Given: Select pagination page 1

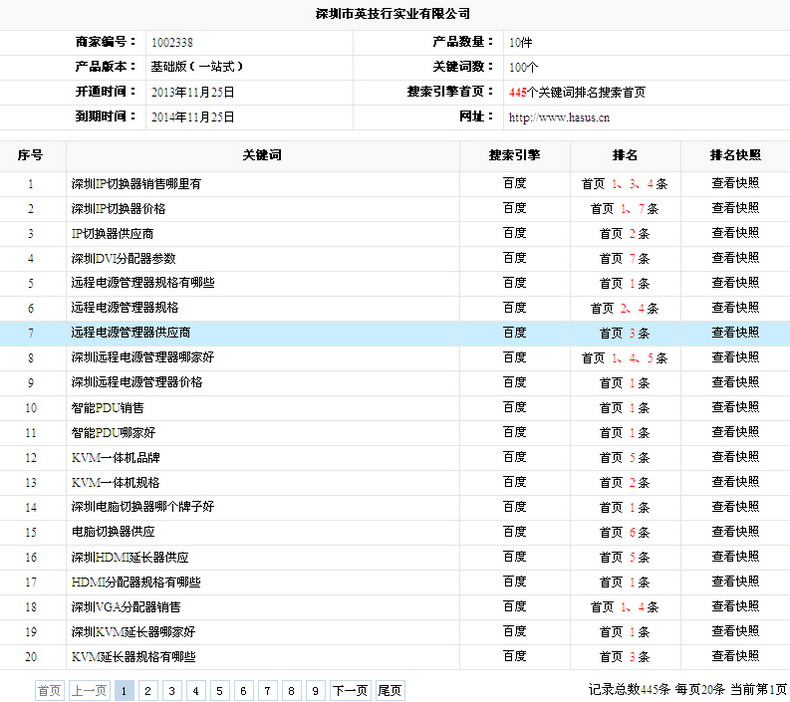Looking at the screenshot, I should [124, 690].
